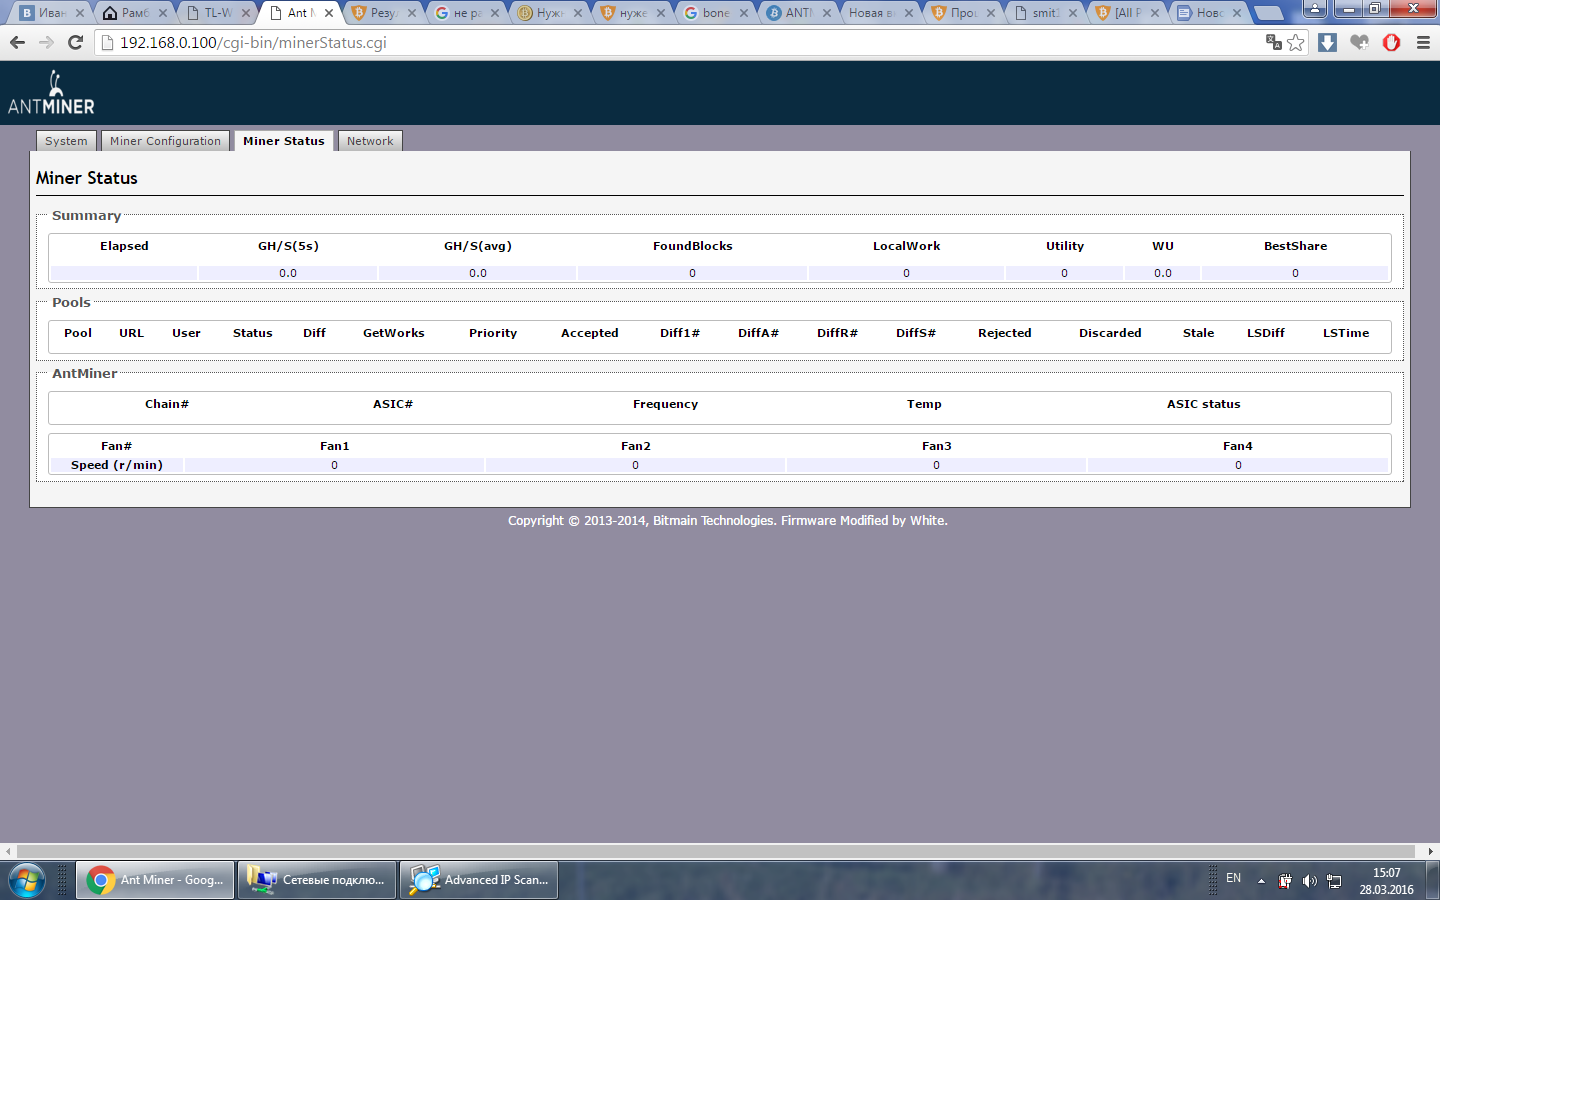Open the volume speaker tray icon

1309,881
